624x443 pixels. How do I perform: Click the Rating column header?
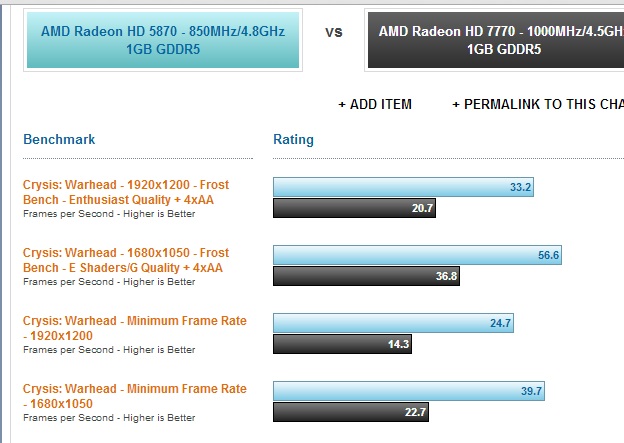pos(293,139)
